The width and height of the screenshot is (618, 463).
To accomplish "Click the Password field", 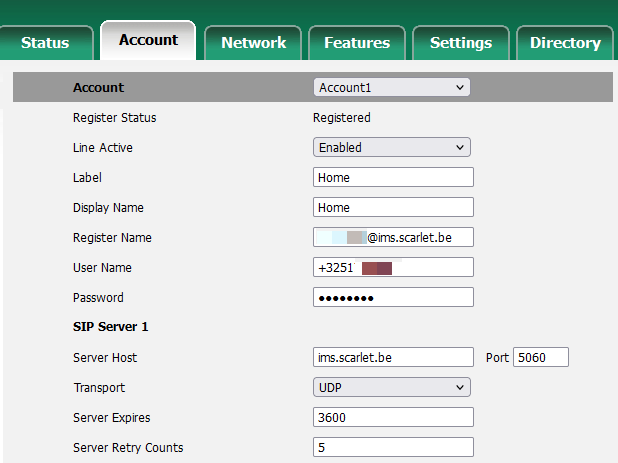I will [393, 298].
